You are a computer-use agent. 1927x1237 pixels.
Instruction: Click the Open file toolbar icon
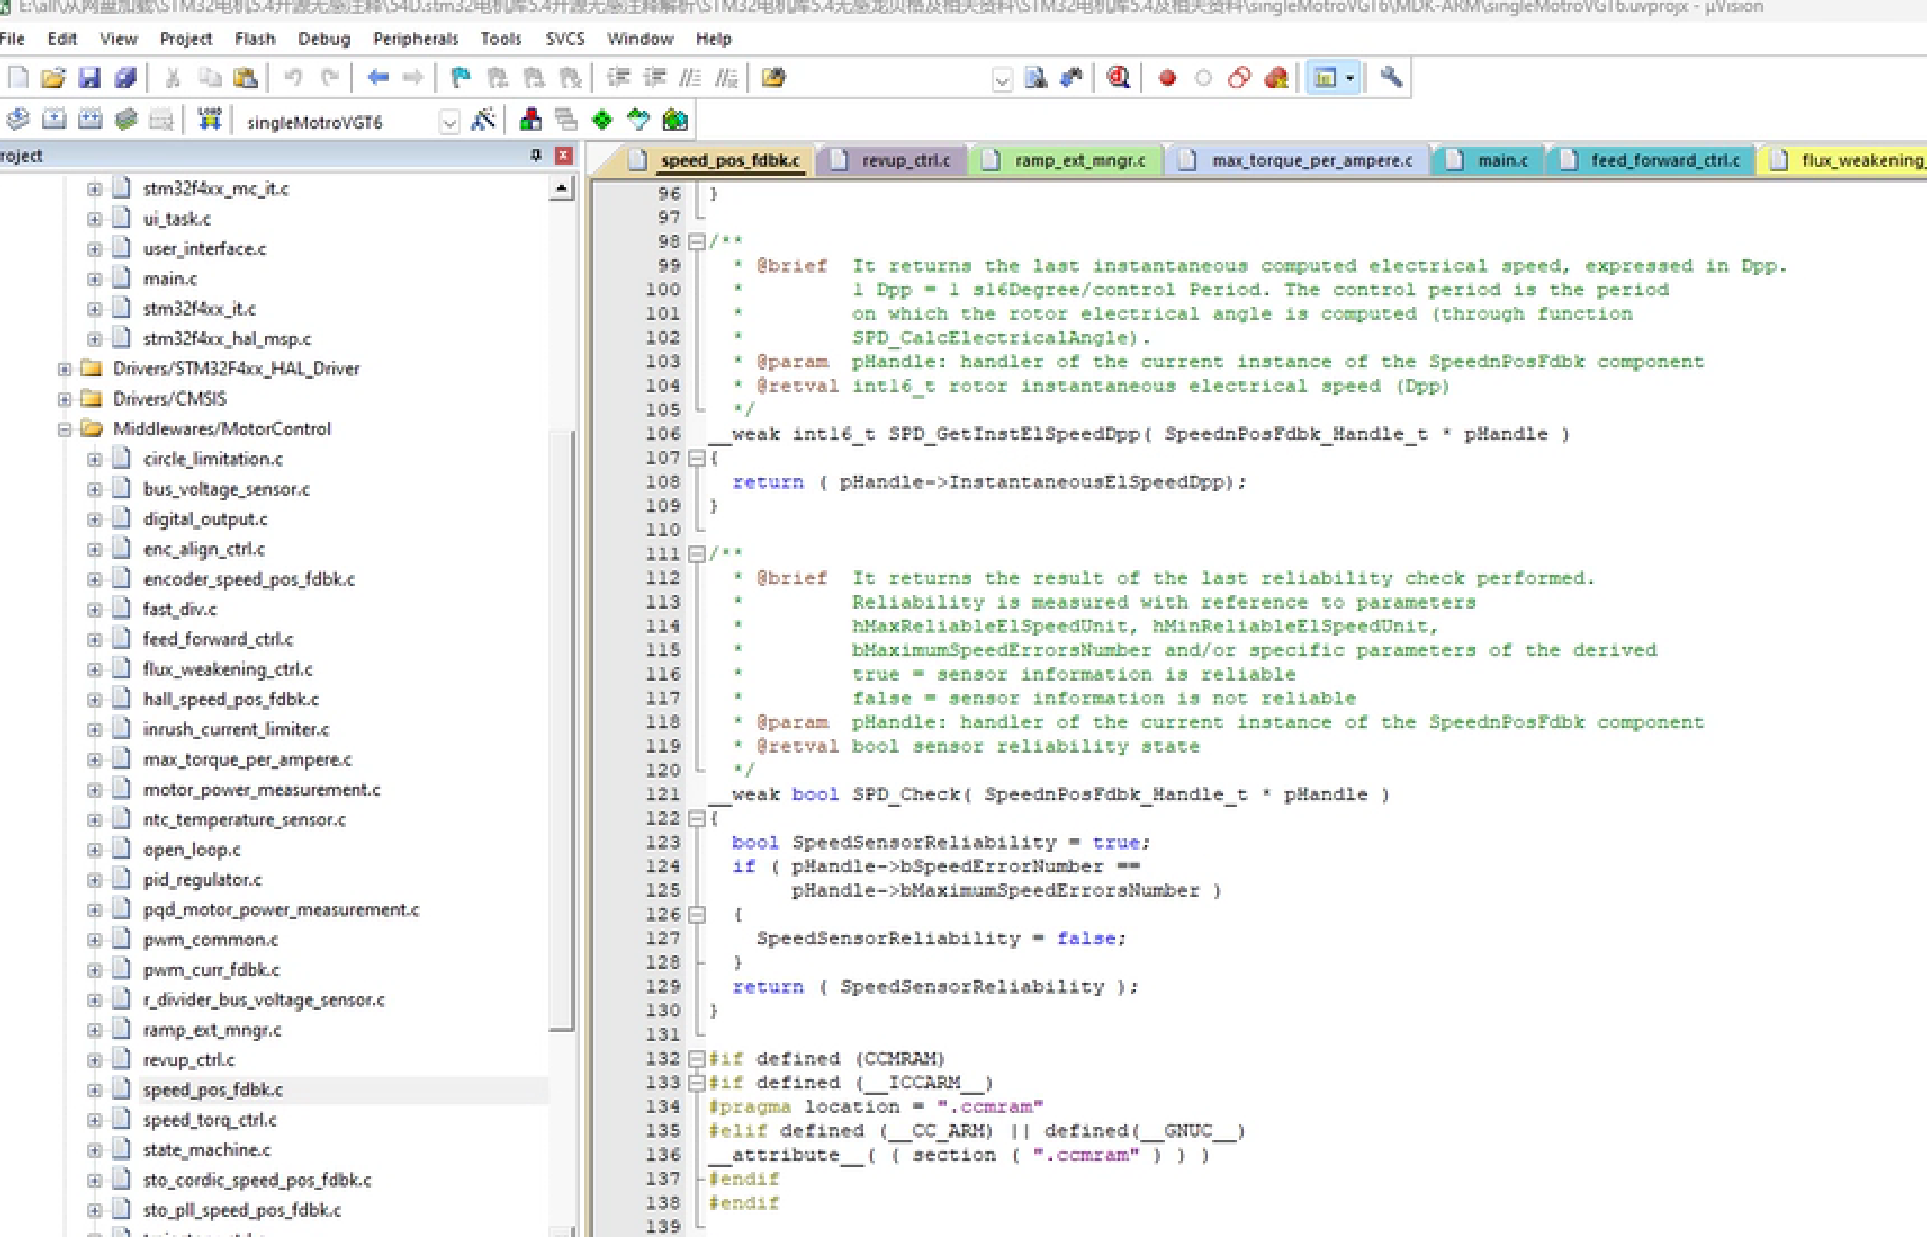53,78
